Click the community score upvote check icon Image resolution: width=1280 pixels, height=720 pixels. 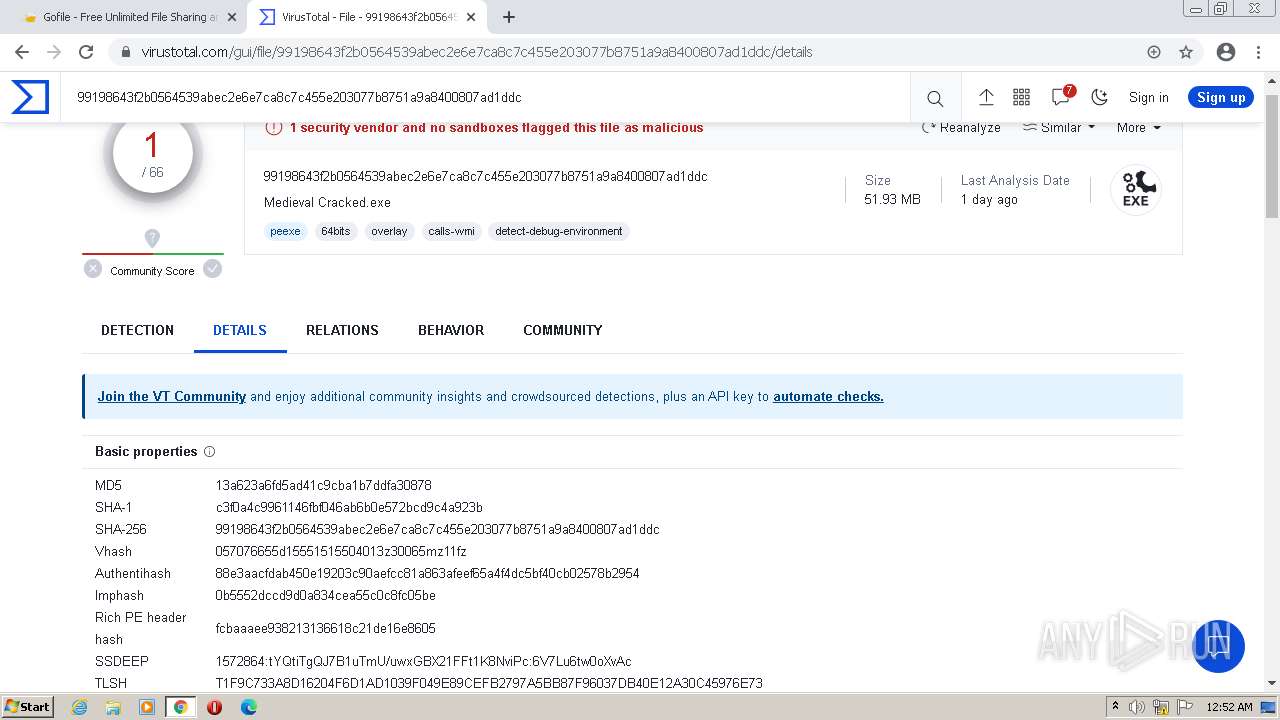coord(212,268)
